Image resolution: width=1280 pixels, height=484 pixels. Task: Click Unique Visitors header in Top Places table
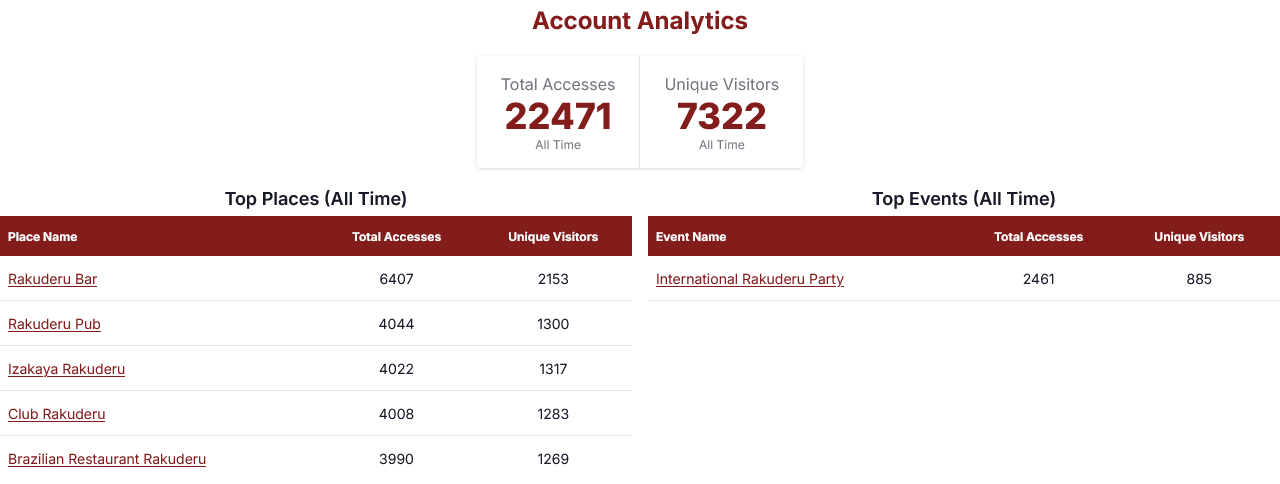[x=553, y=237]
